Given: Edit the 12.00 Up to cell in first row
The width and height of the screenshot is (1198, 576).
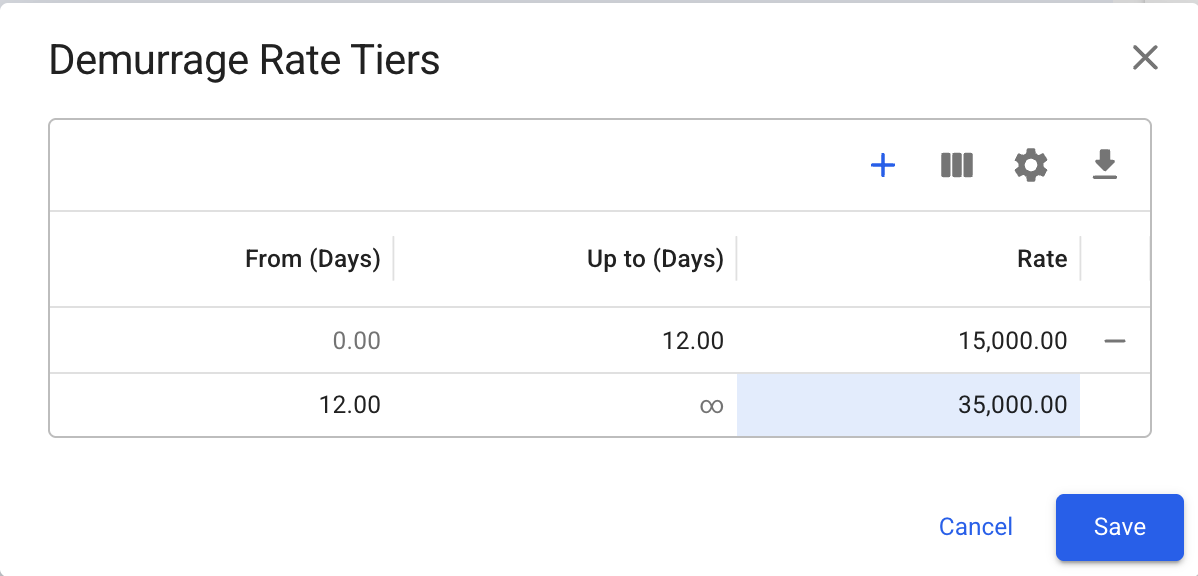Looking at the screenshot, I should pos(692,341).
